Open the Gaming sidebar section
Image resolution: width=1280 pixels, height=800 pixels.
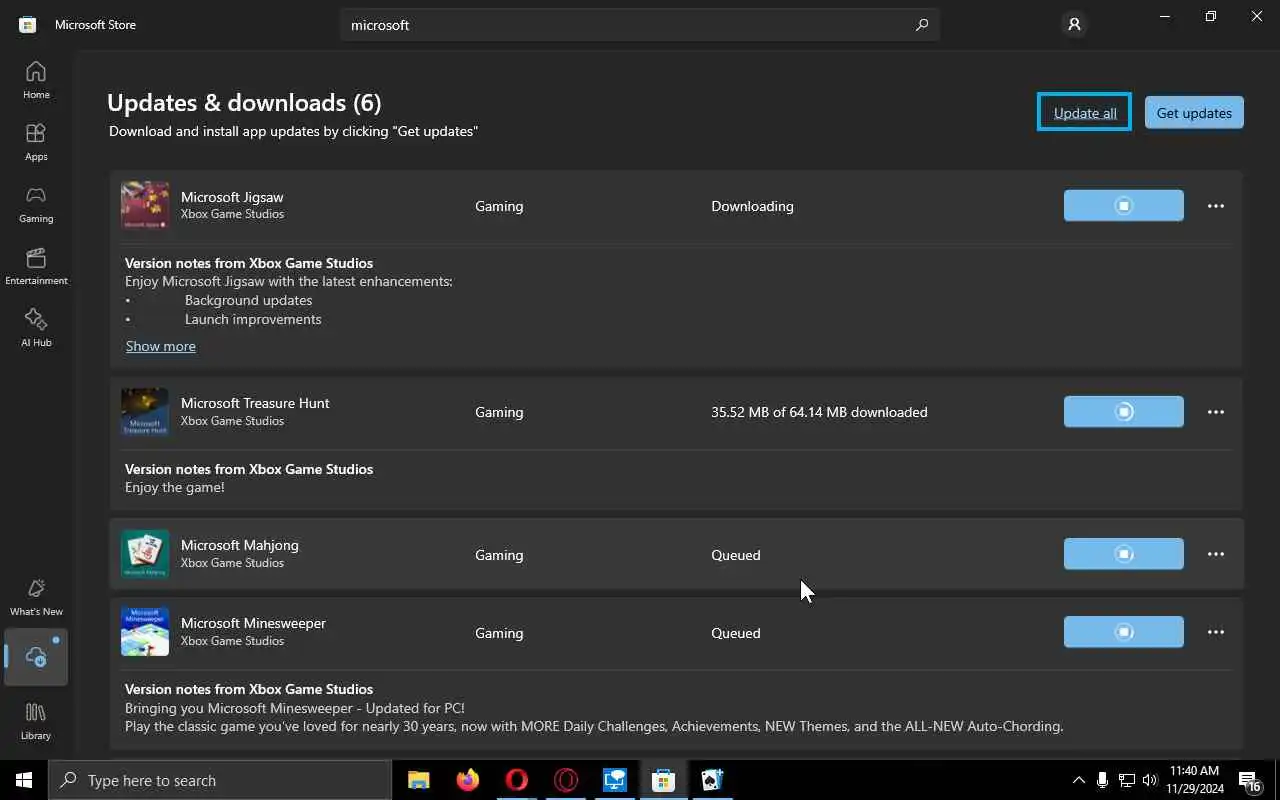point(36,204)
